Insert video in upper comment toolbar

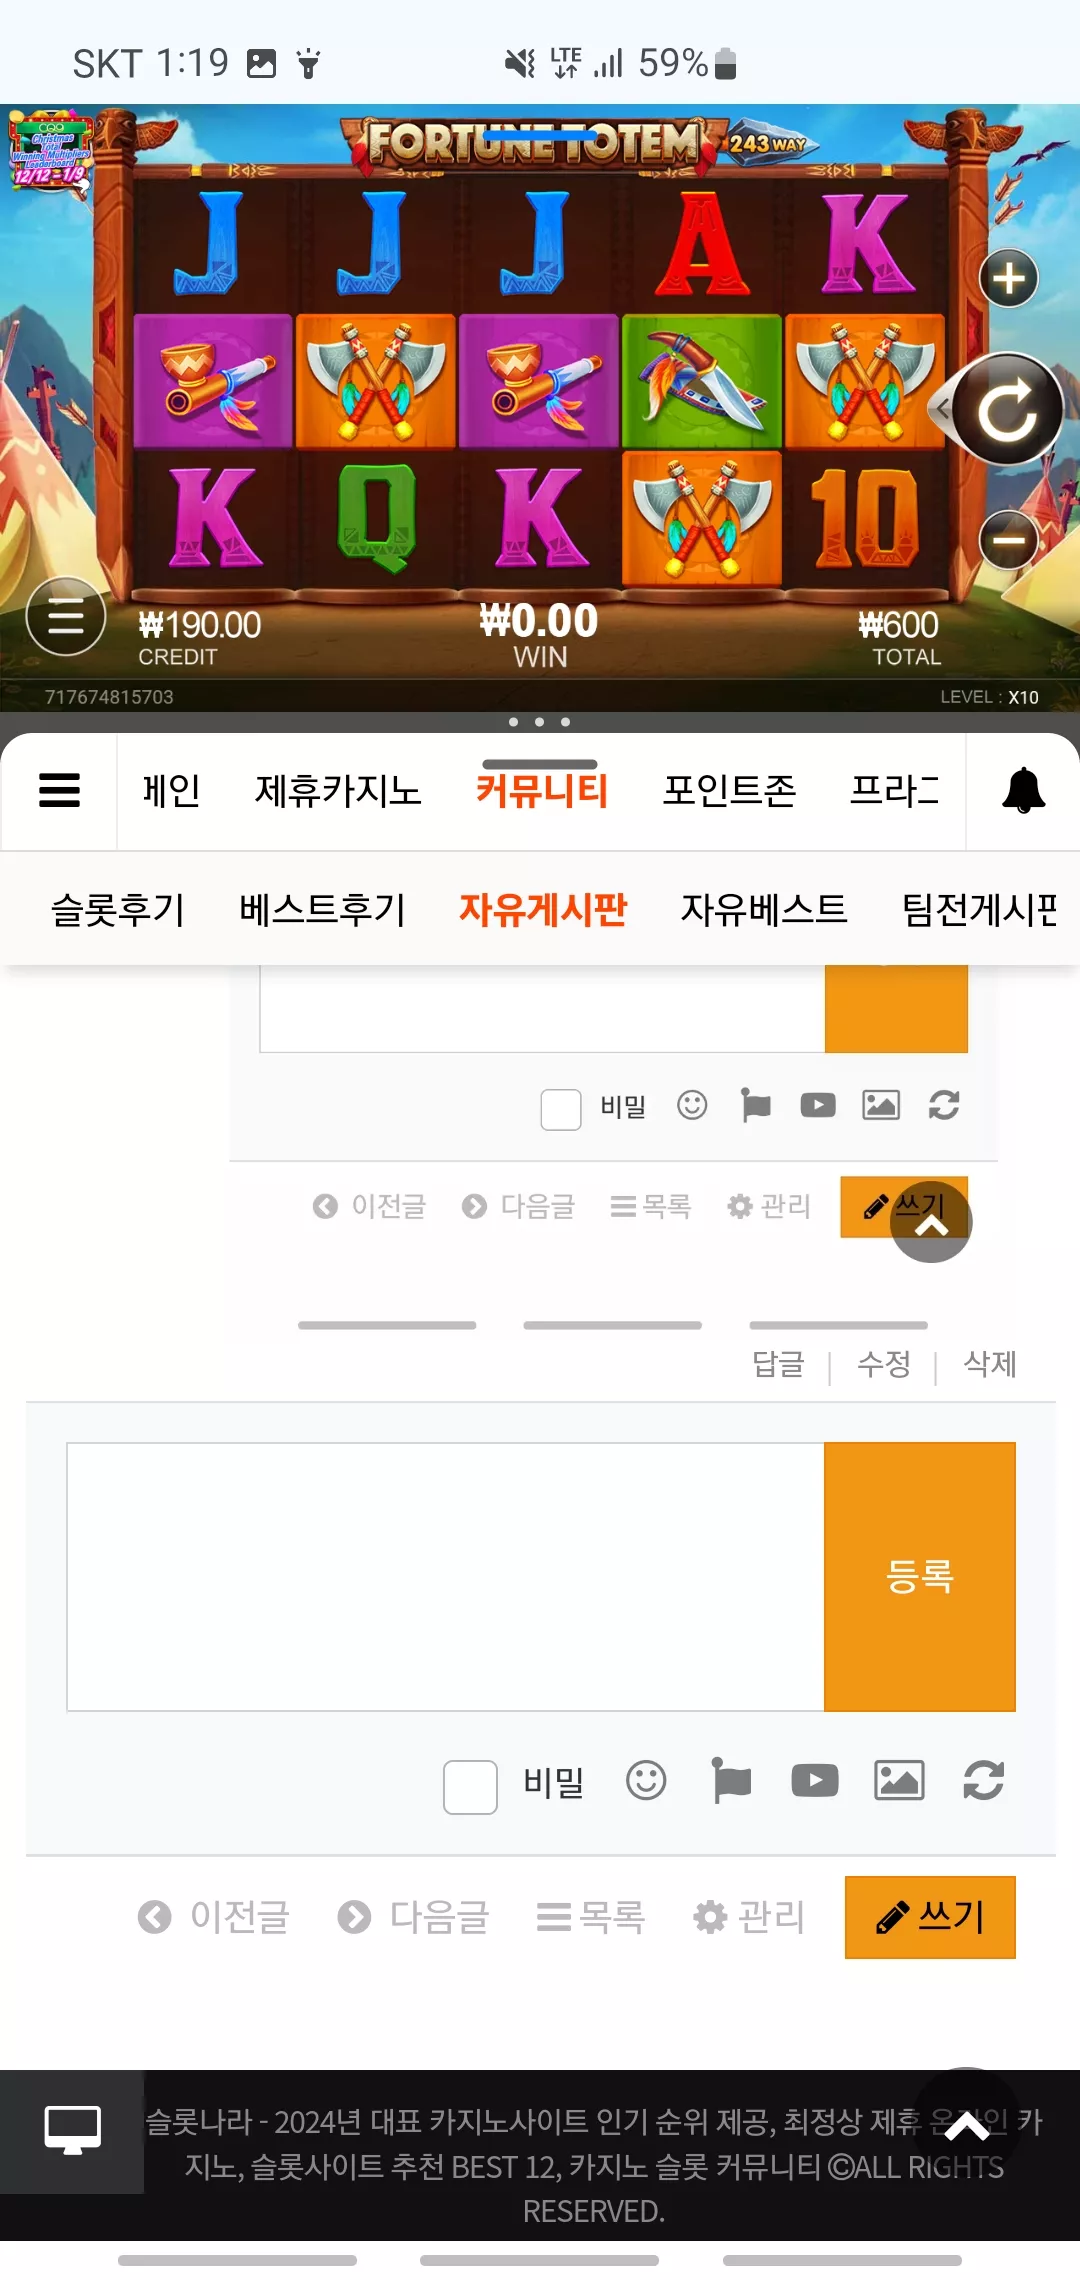point(818,1105)
